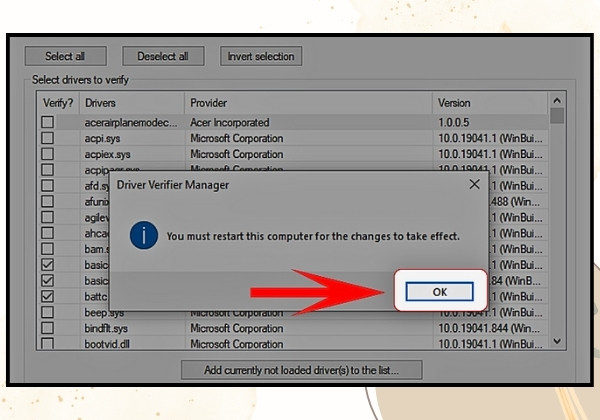This screenshot has width=600, height=420.
Task: Click Add currently not loaded driver(s) to the list
Action: pos(302,370)
